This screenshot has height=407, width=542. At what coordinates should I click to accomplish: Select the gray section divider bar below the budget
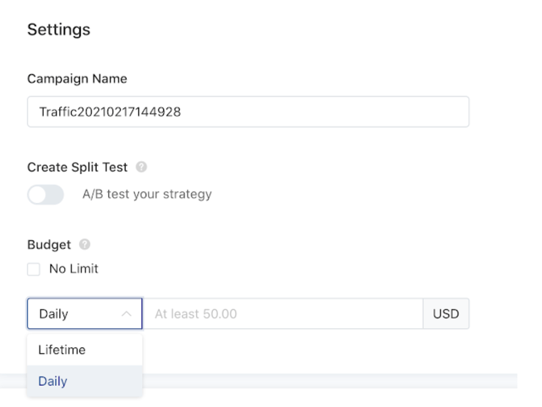click(330, 381)
